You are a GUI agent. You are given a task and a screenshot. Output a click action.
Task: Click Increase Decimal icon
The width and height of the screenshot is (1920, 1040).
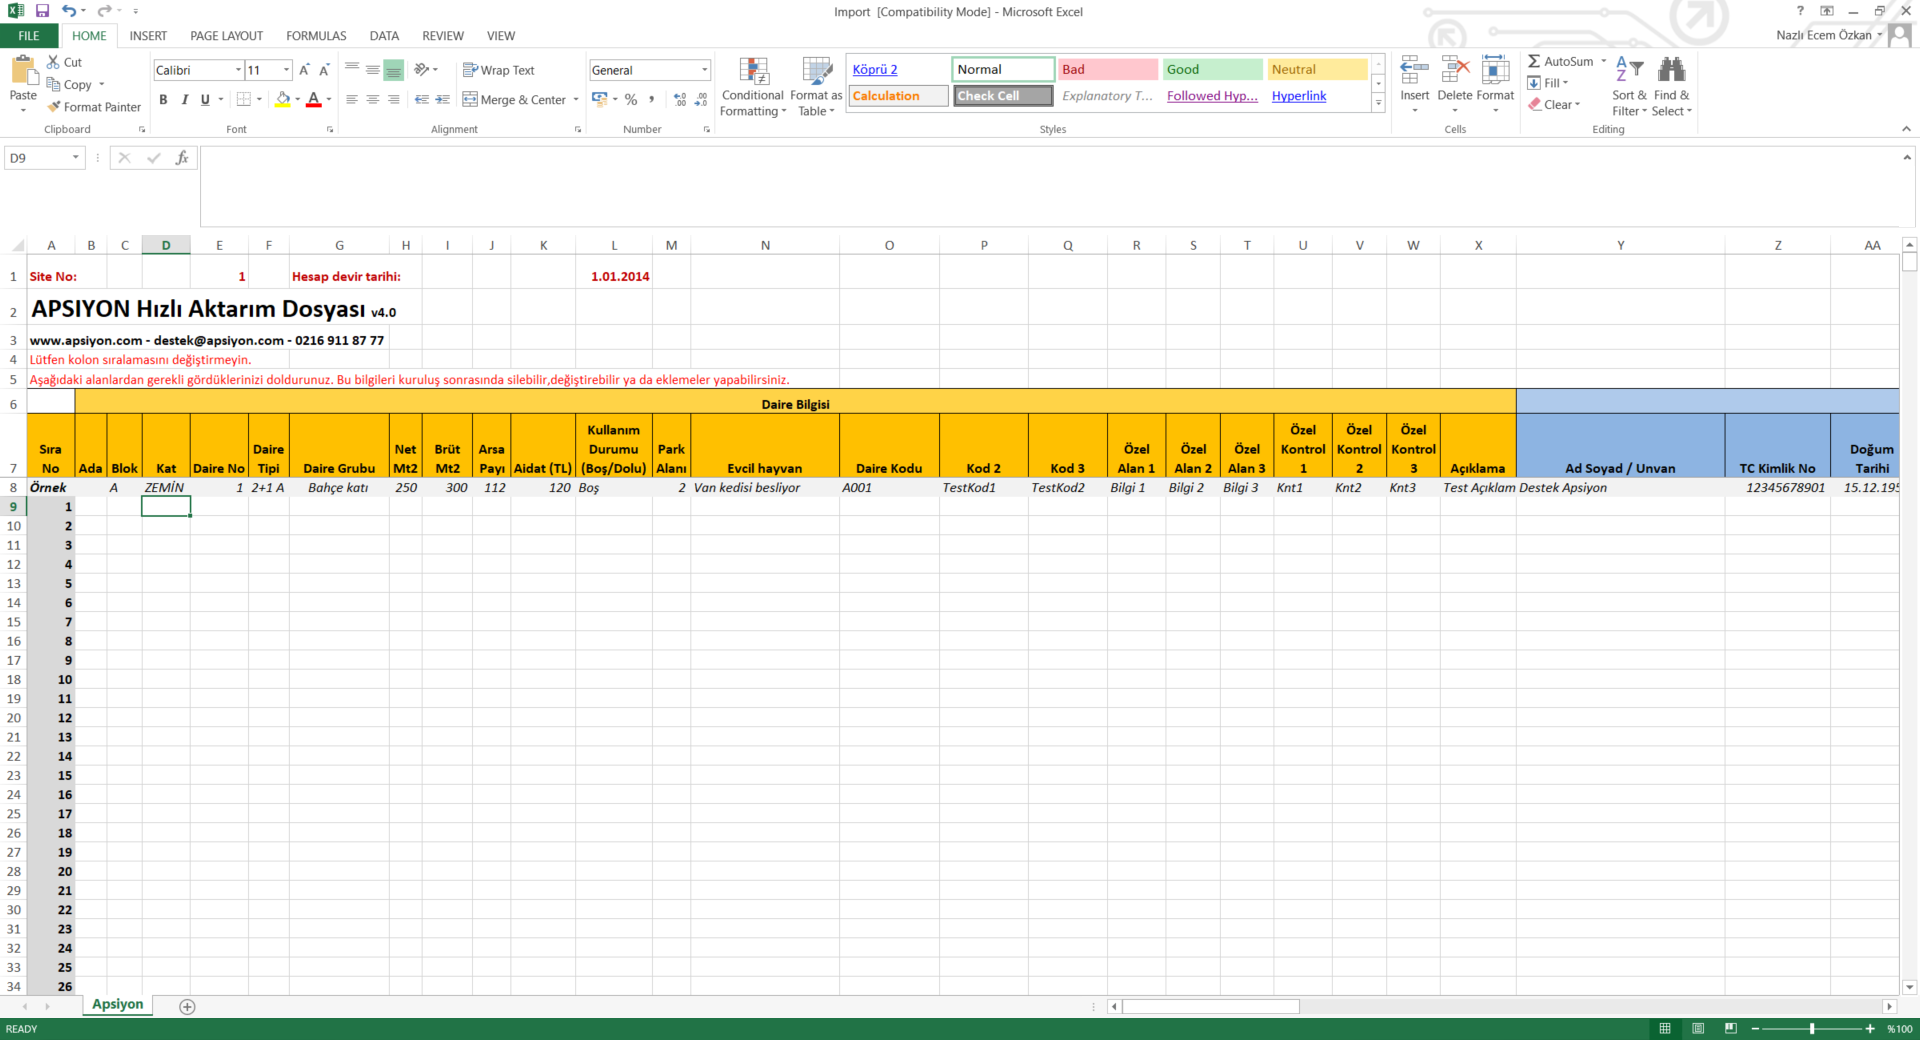680,99
